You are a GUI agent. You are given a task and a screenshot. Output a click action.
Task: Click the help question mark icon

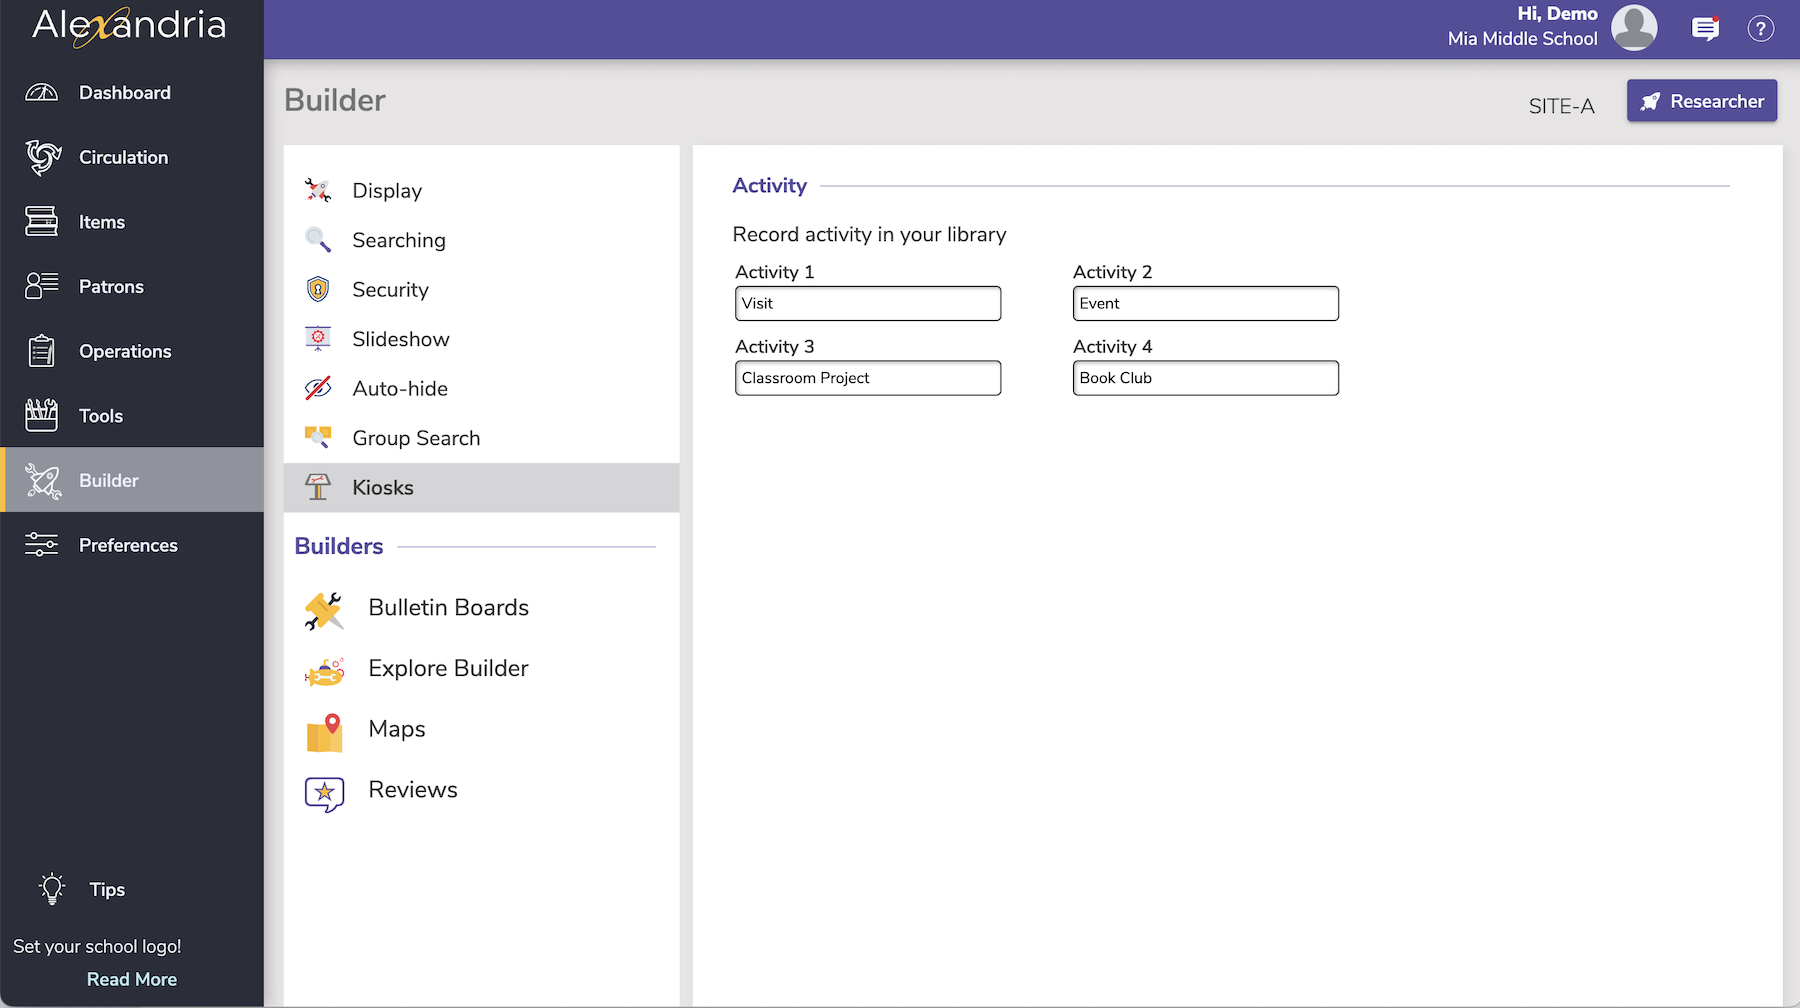pos(1760,29)
